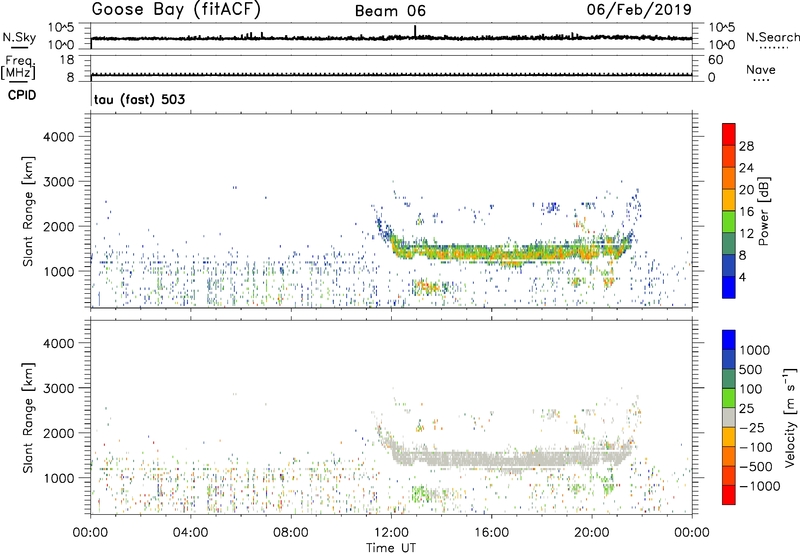Click the "Freq. [MHz]" axis label
This screenshot has width=800, height=554.
point(18,67)
